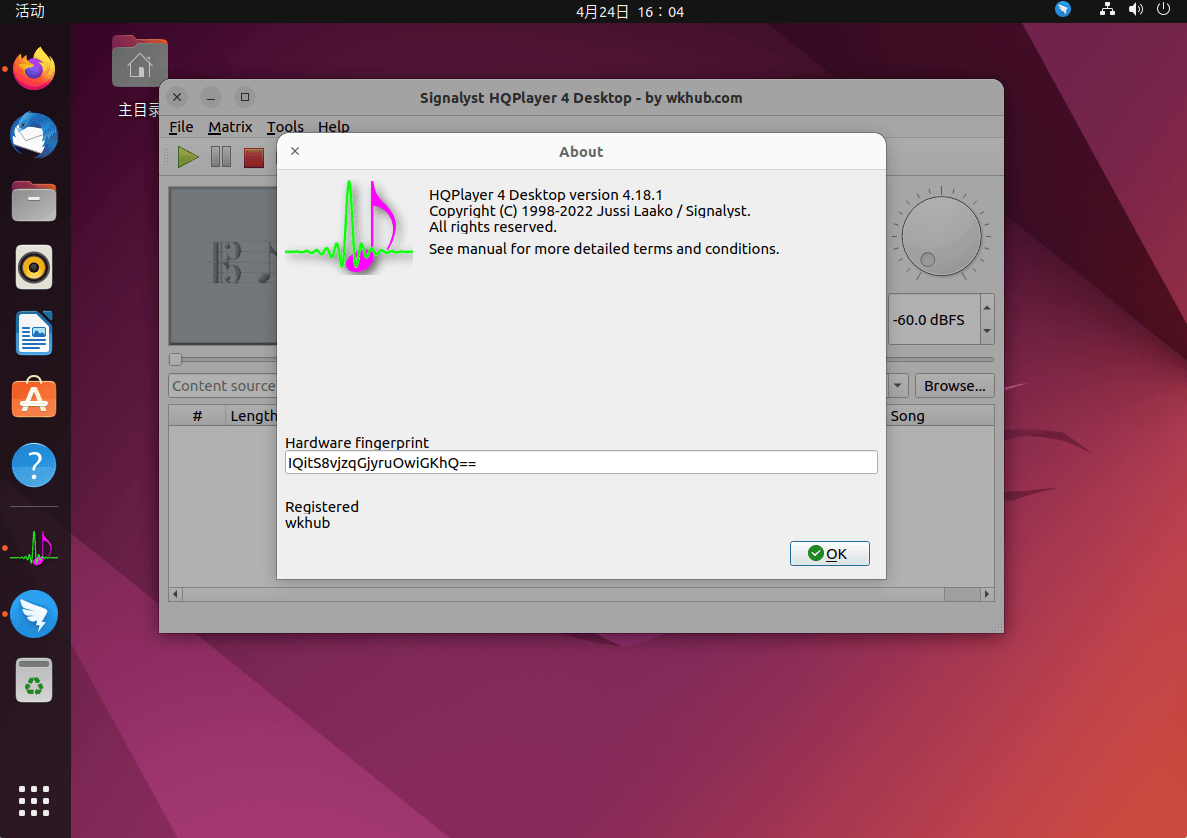1187x838 pixels.
Task: Open Ubuntu Software from the dock
Action: (x=34, y=397)
